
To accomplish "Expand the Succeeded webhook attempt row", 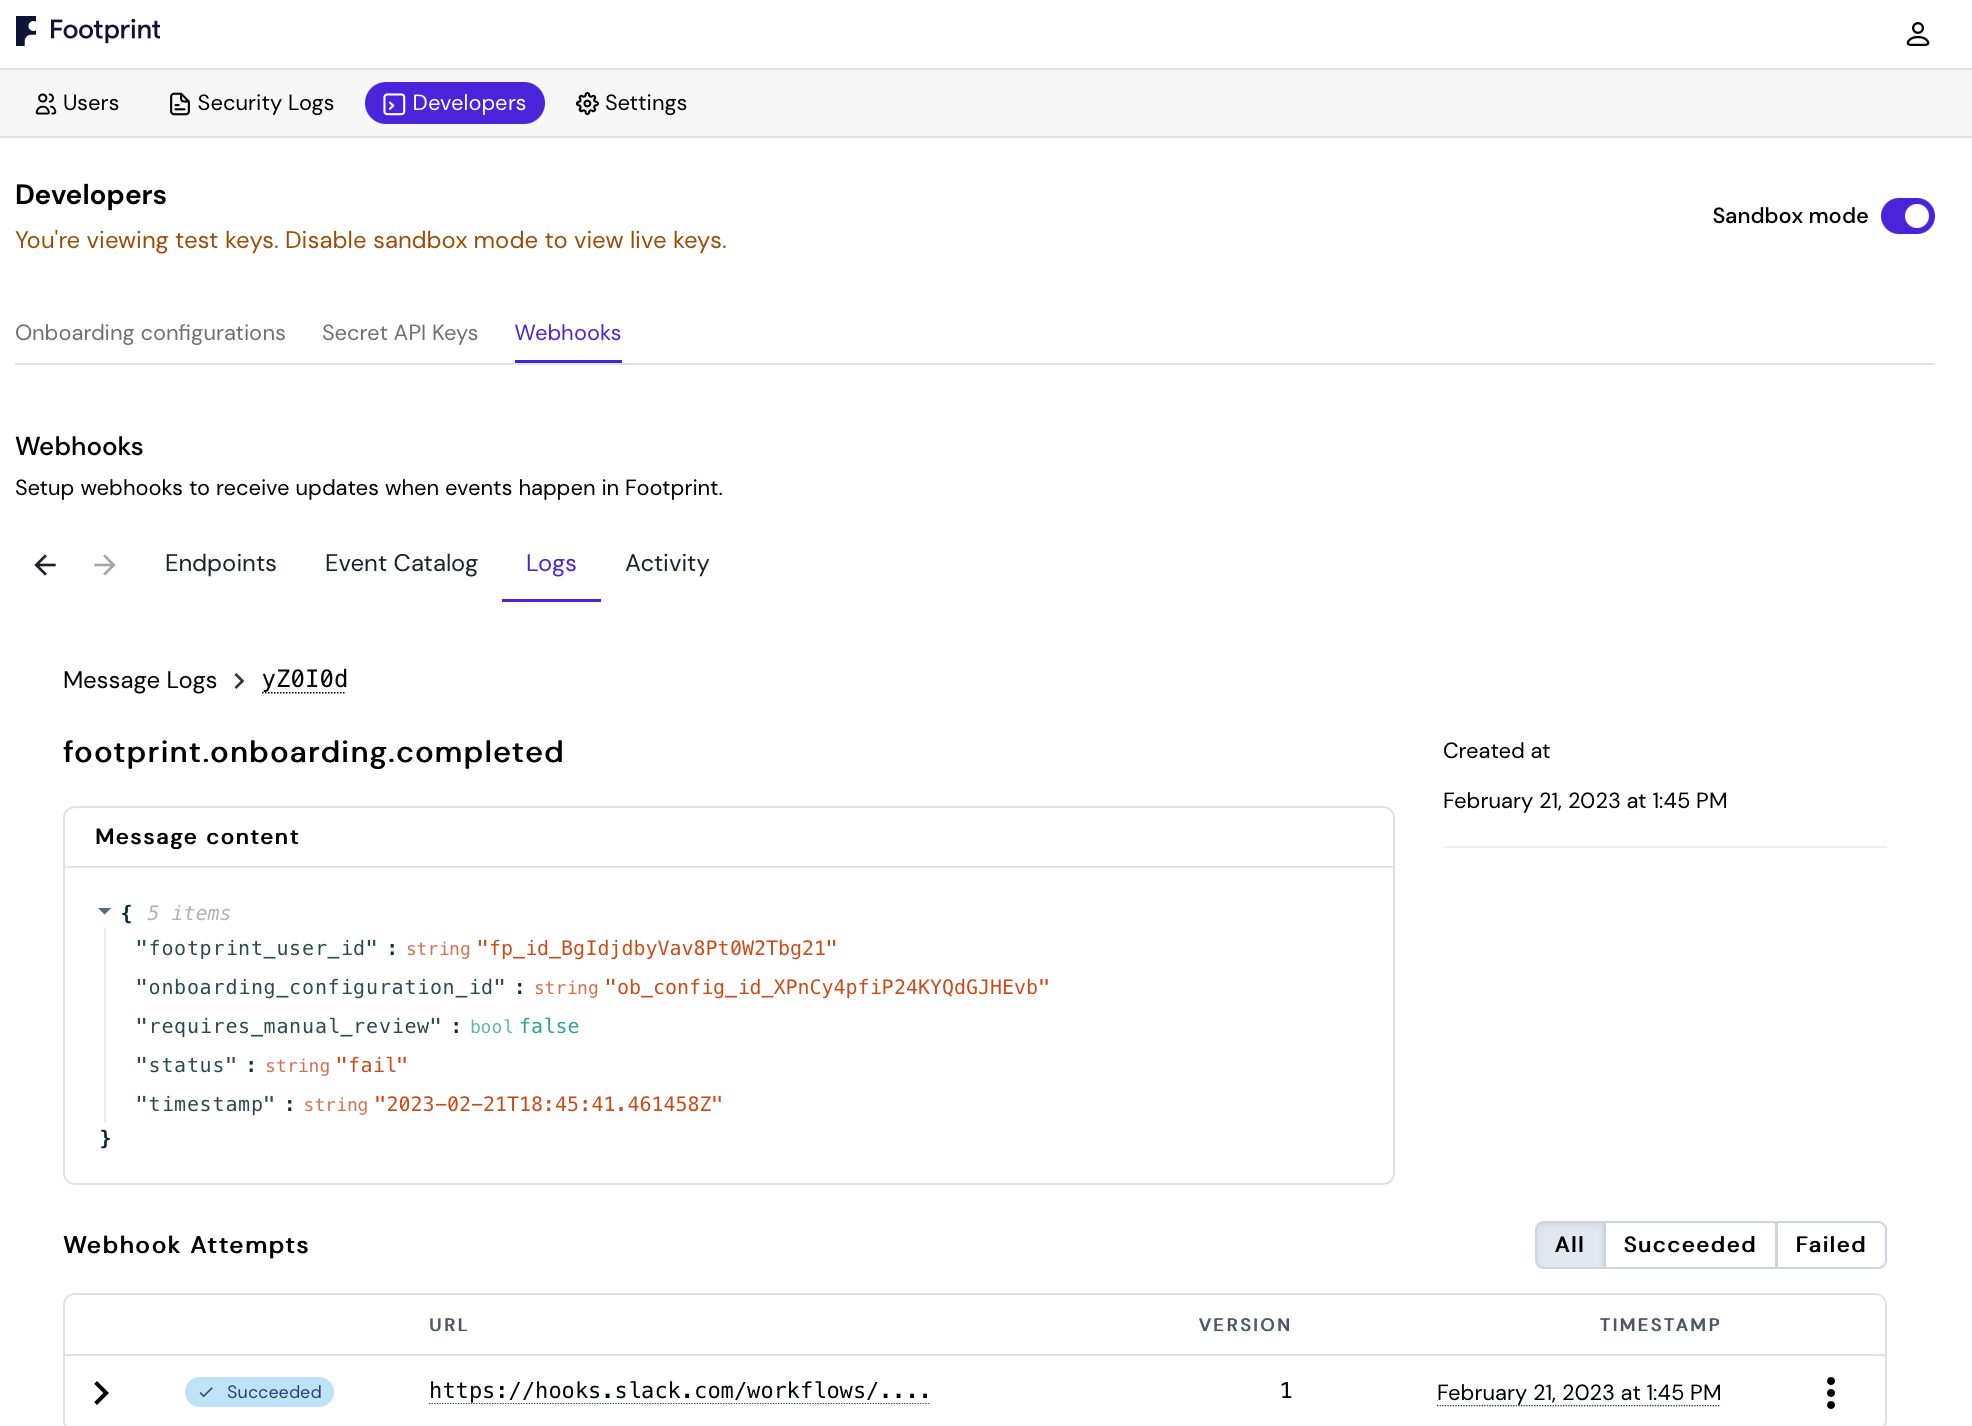I will pyautogui.click(x=101, y=1392).
